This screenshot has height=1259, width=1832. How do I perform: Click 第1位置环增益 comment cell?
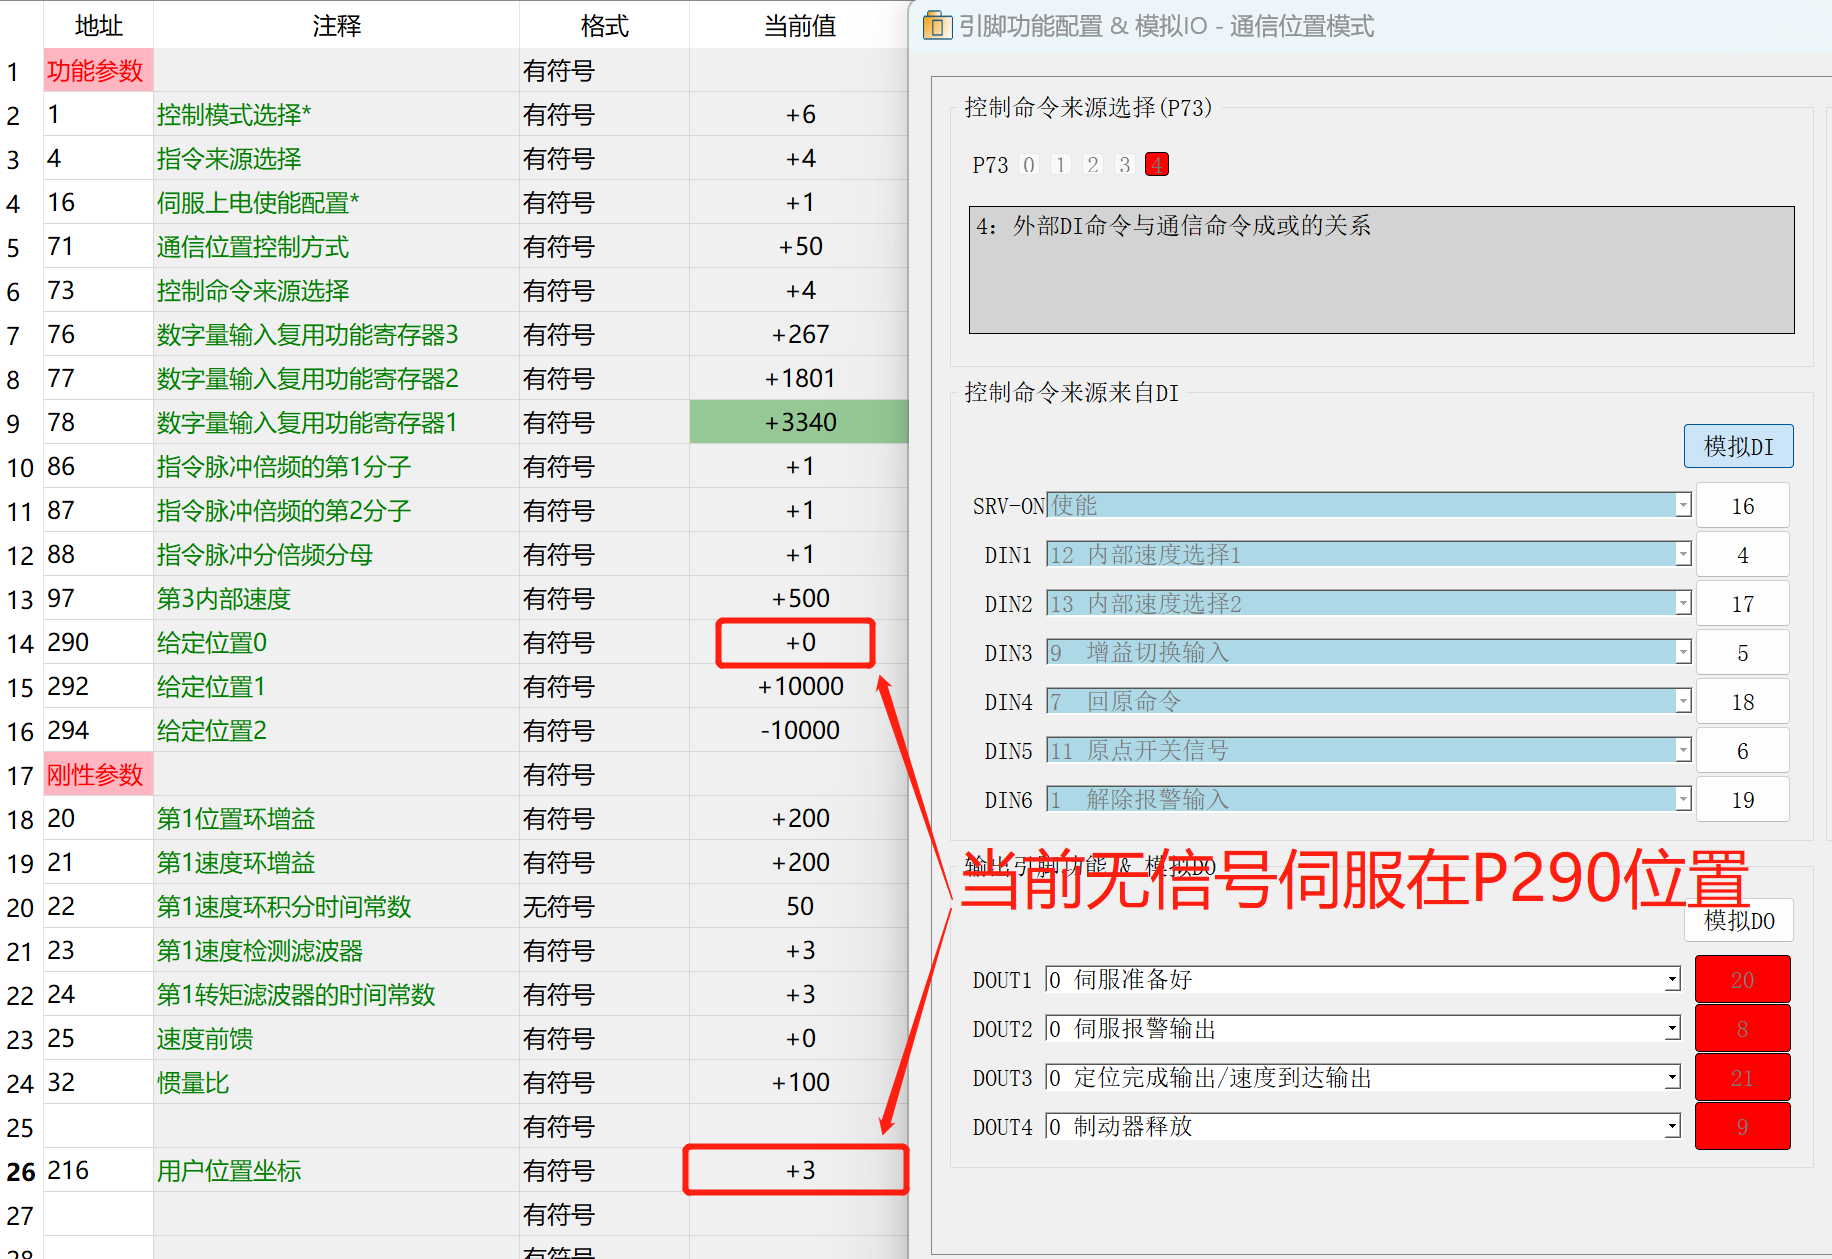point(336,819)
